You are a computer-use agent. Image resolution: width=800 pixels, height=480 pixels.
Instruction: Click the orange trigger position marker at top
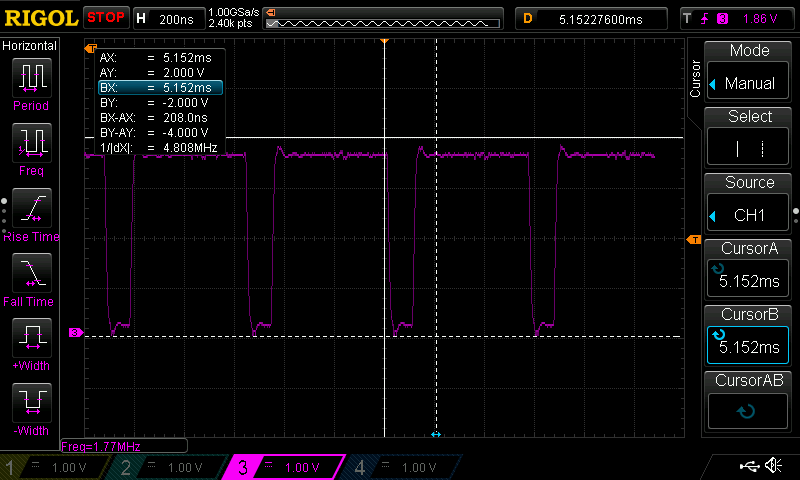(385, 41)
